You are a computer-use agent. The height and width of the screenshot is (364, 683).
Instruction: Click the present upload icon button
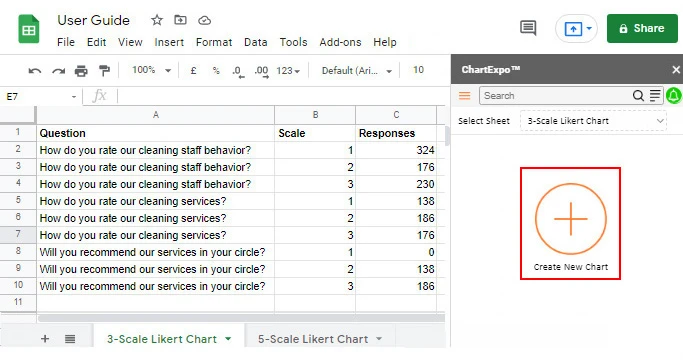(573, 29)
